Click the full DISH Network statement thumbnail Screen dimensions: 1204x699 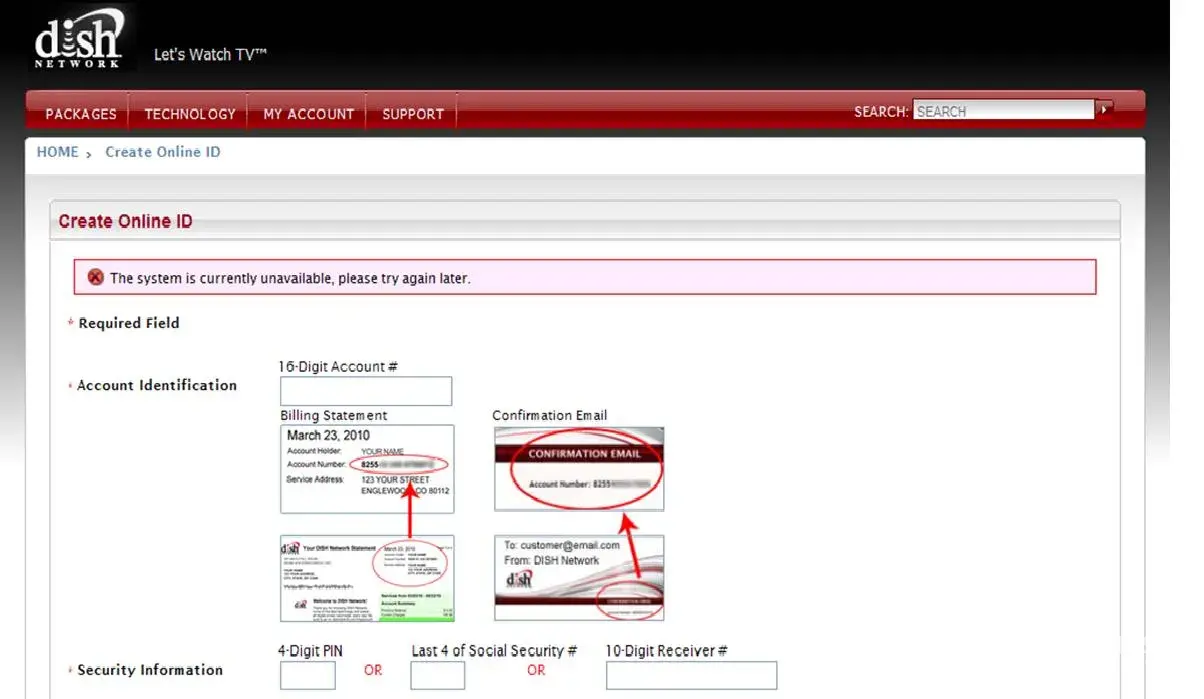click(x=367, y=578)
